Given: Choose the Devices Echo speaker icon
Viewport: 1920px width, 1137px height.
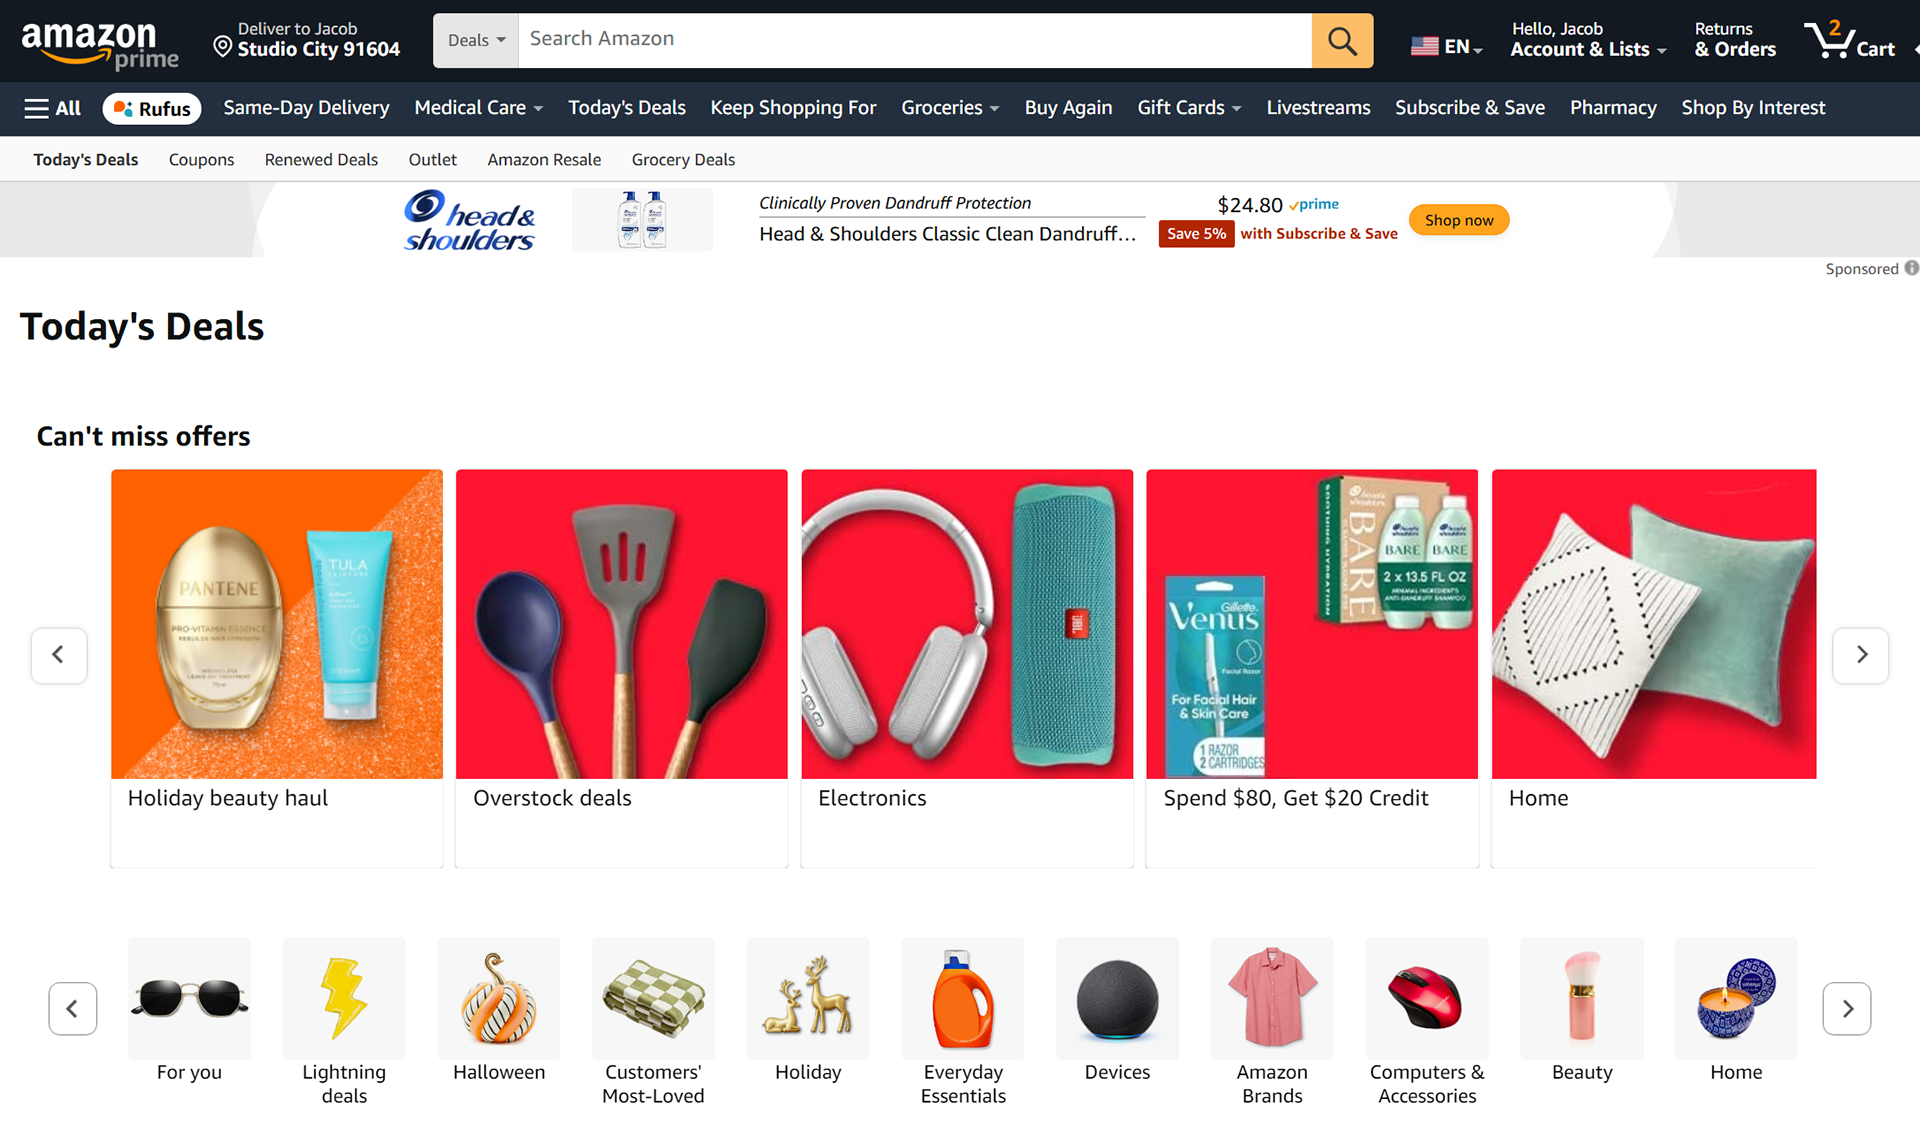Looking at the screenshot, I should [1117, 998].
